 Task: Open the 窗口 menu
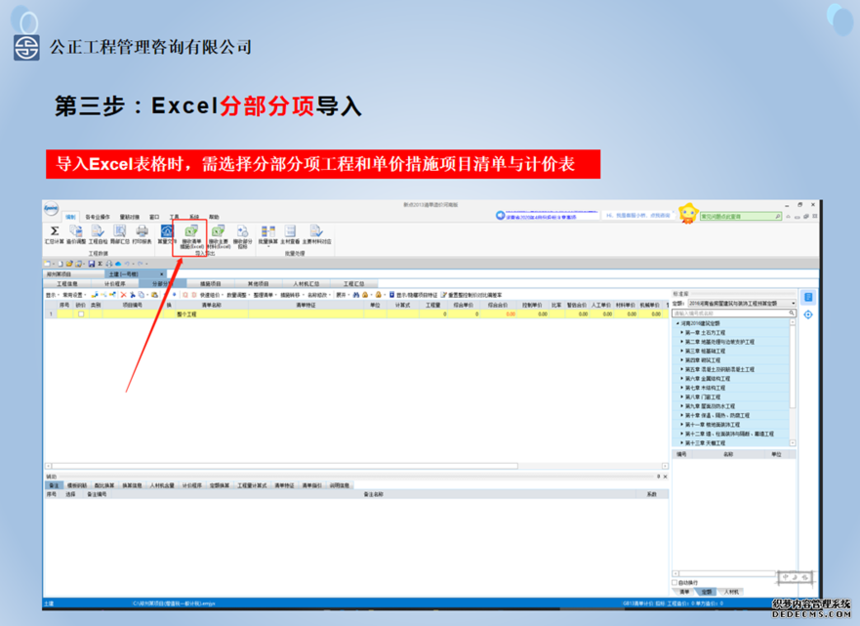155,217
